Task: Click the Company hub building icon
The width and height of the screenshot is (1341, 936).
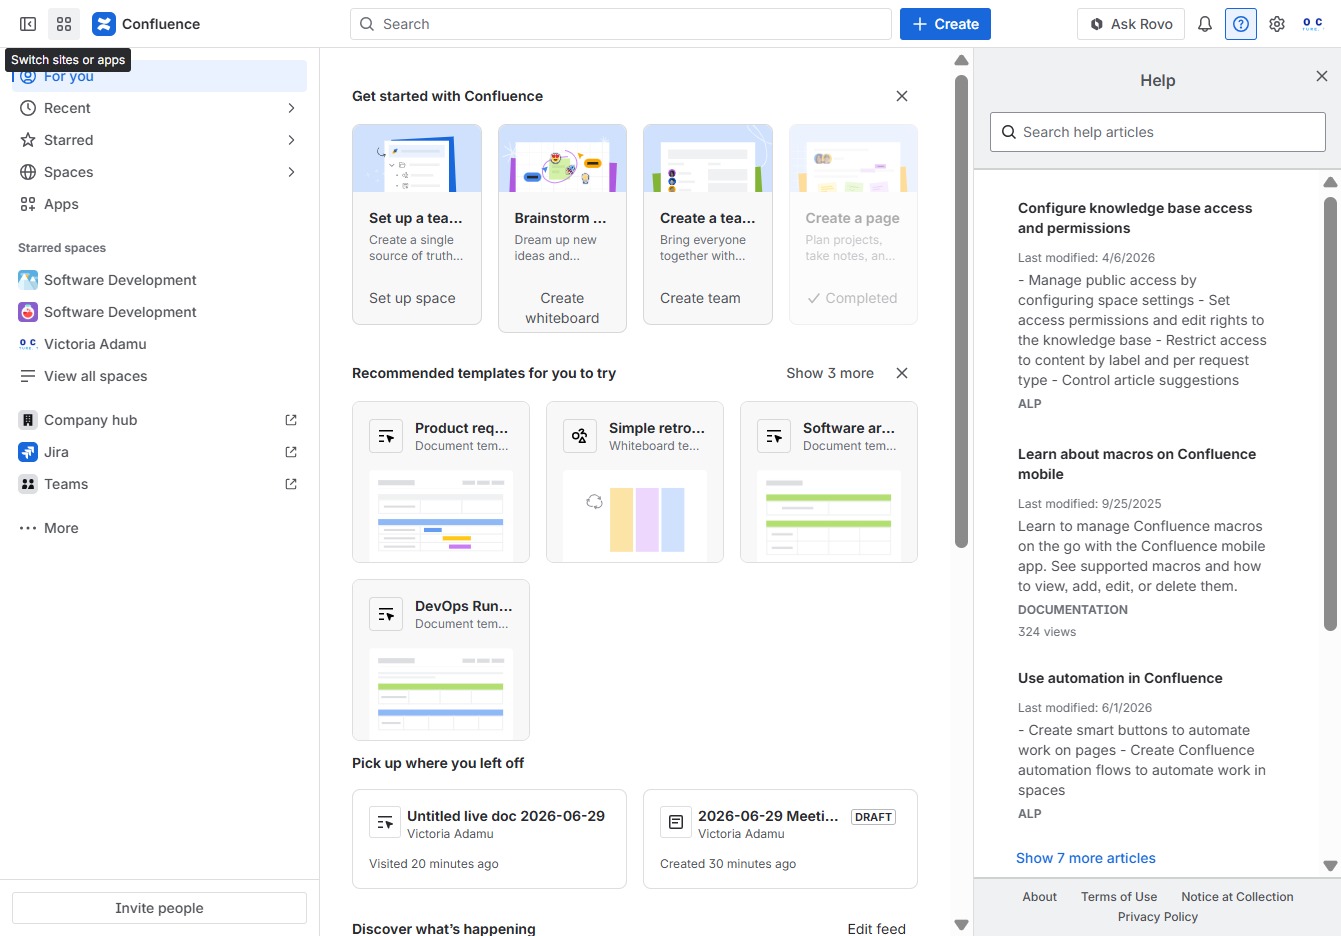Action: (x=28, y=420)
